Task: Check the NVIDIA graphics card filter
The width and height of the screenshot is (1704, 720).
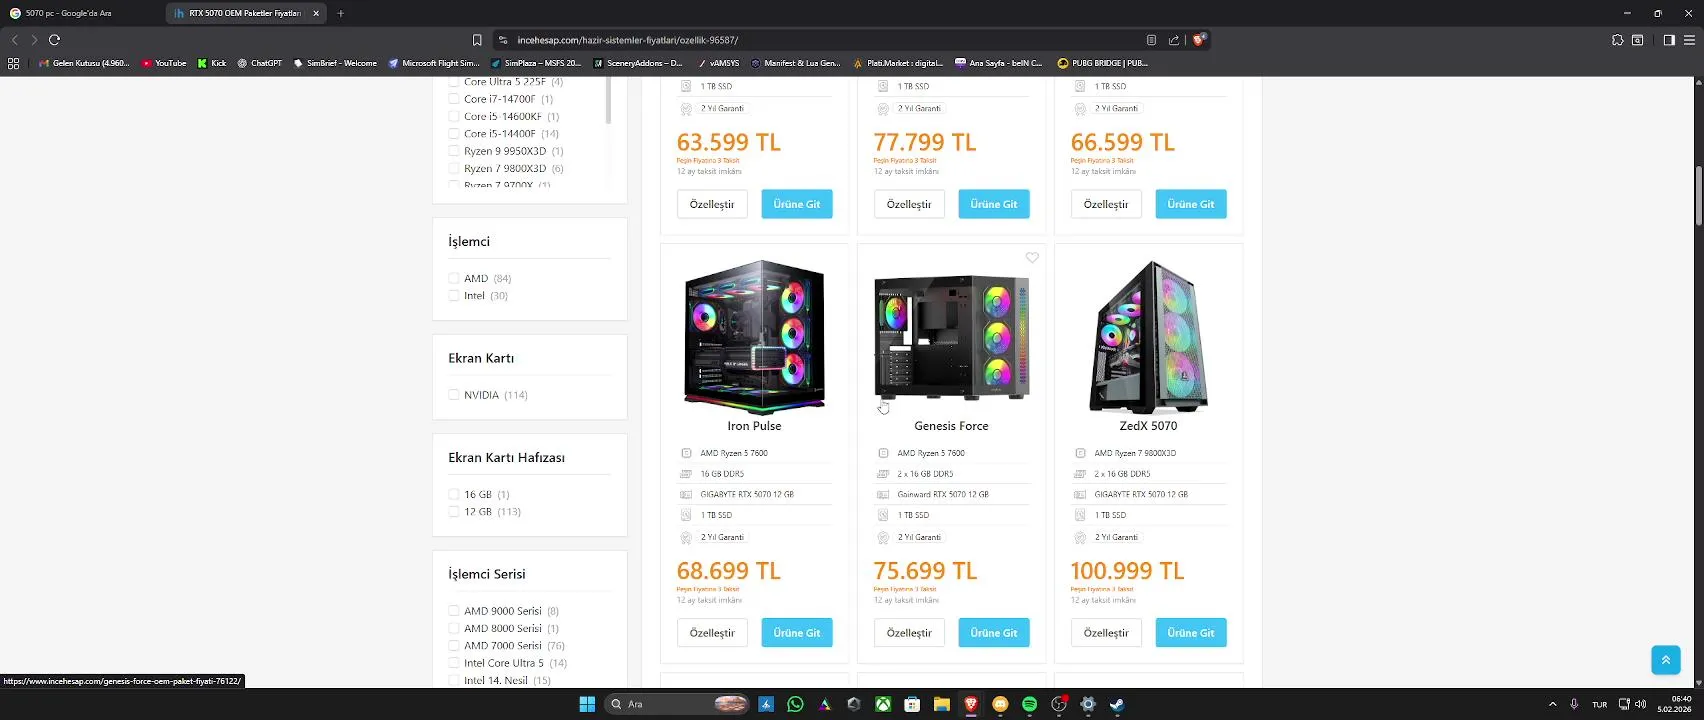Action: click(x=454, y=395)
